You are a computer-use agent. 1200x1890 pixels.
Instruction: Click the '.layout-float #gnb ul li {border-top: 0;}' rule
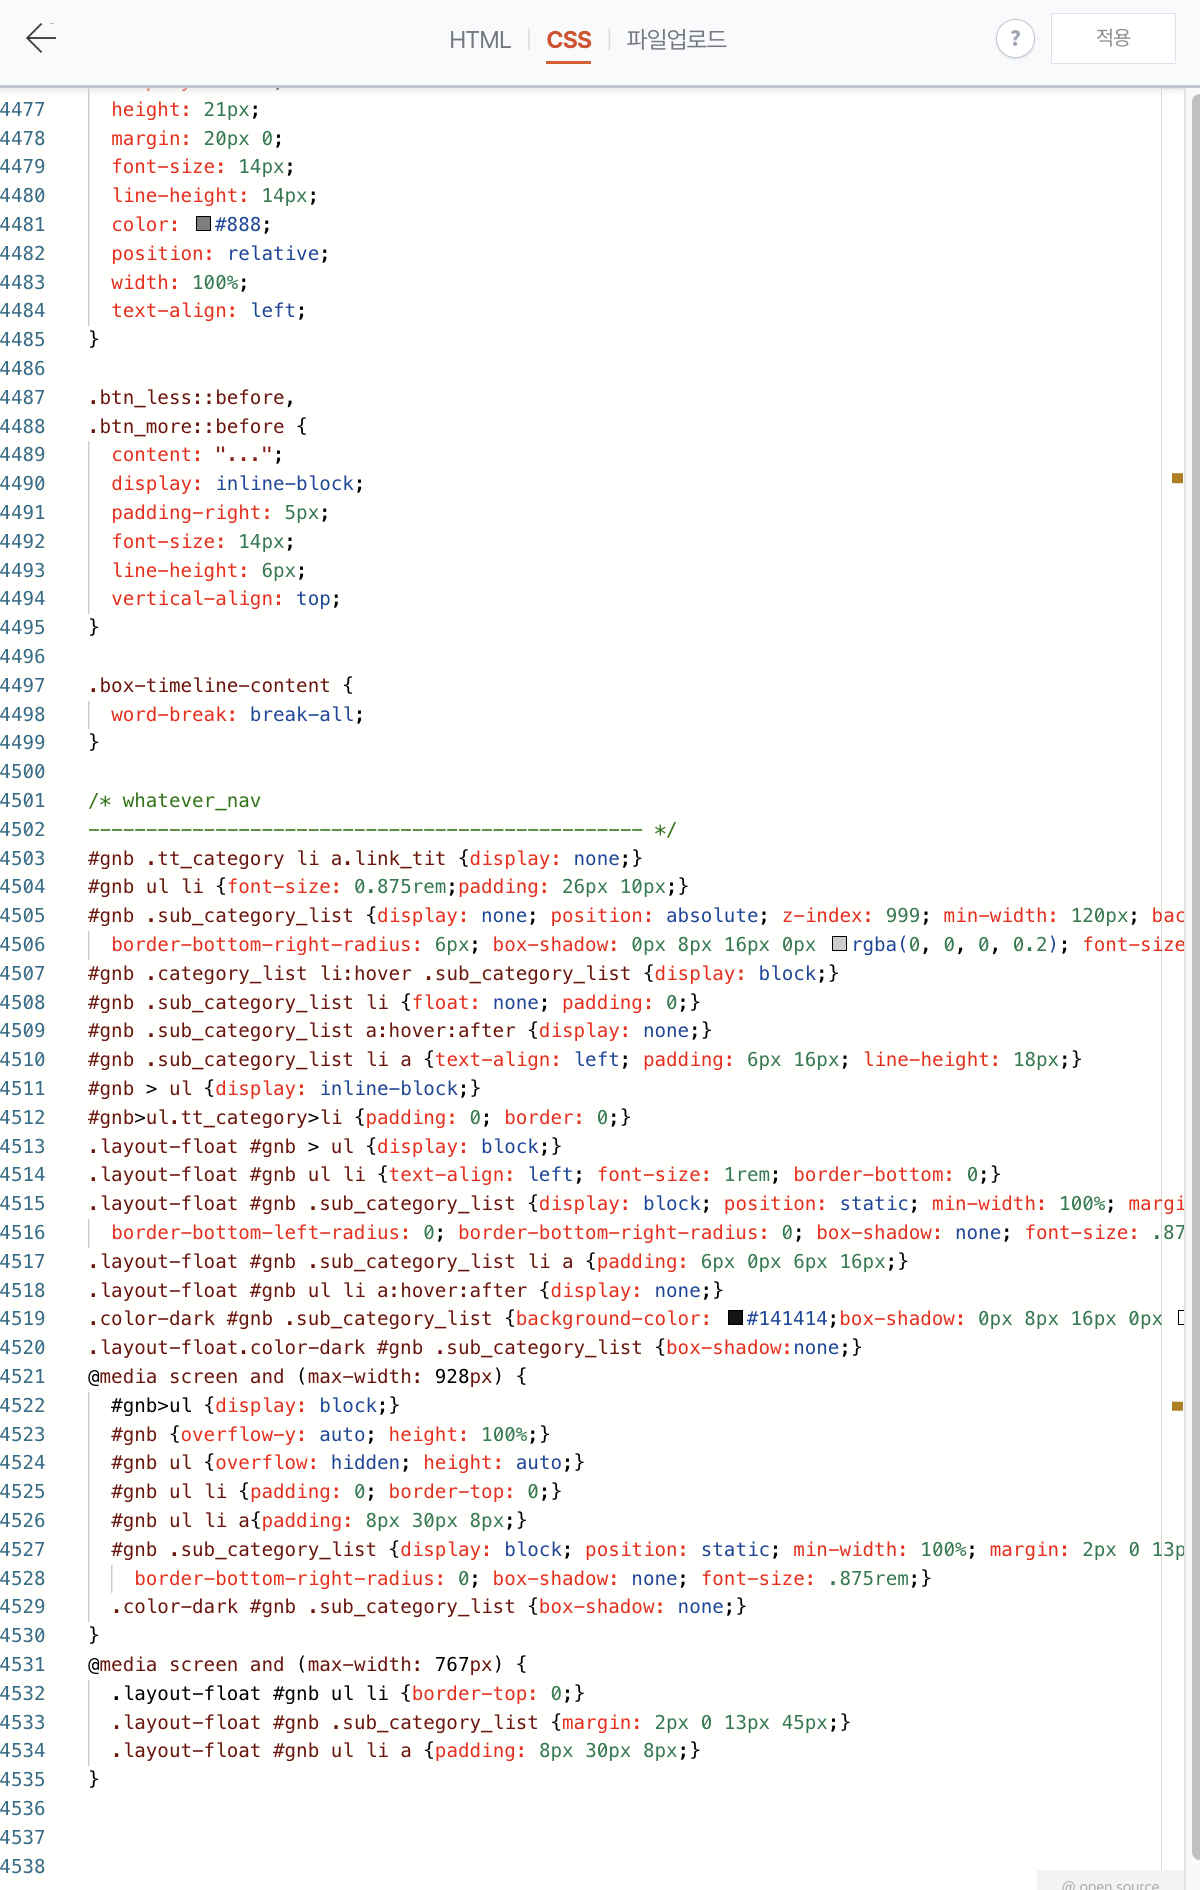coord(348,1693)
